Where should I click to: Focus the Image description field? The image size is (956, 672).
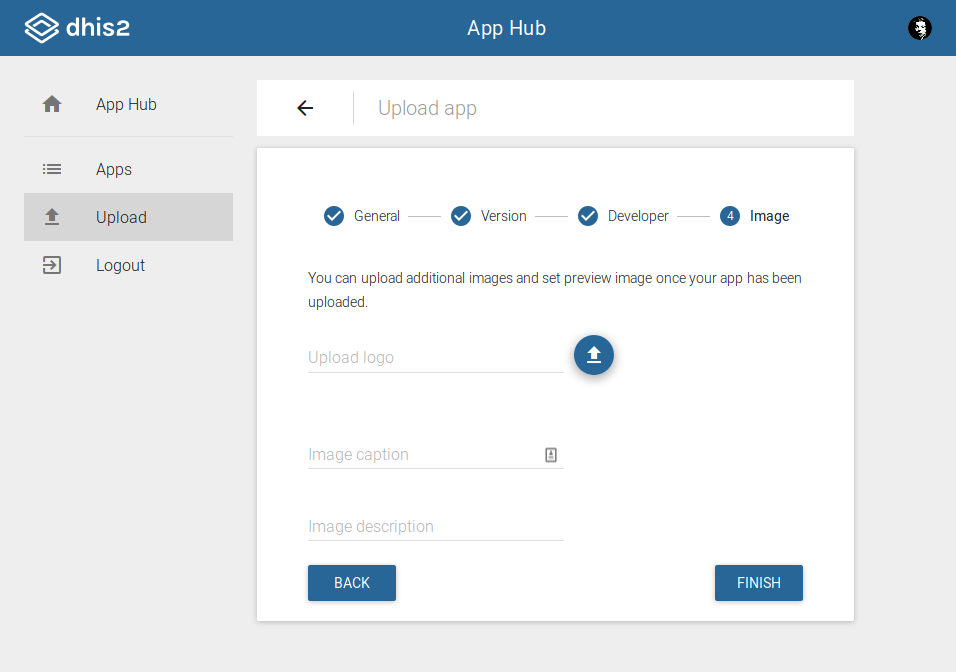(436, 526)
